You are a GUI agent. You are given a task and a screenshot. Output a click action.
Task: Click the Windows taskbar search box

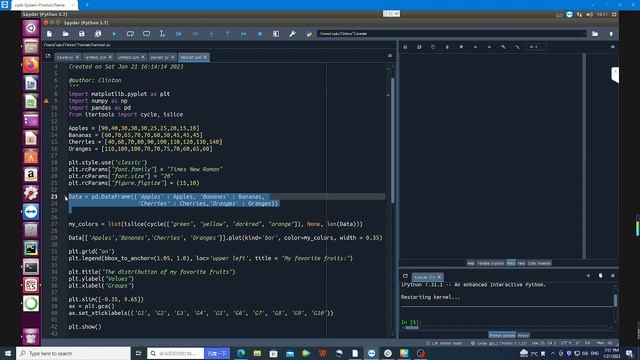pyautogui.click(x=73, y=353)
